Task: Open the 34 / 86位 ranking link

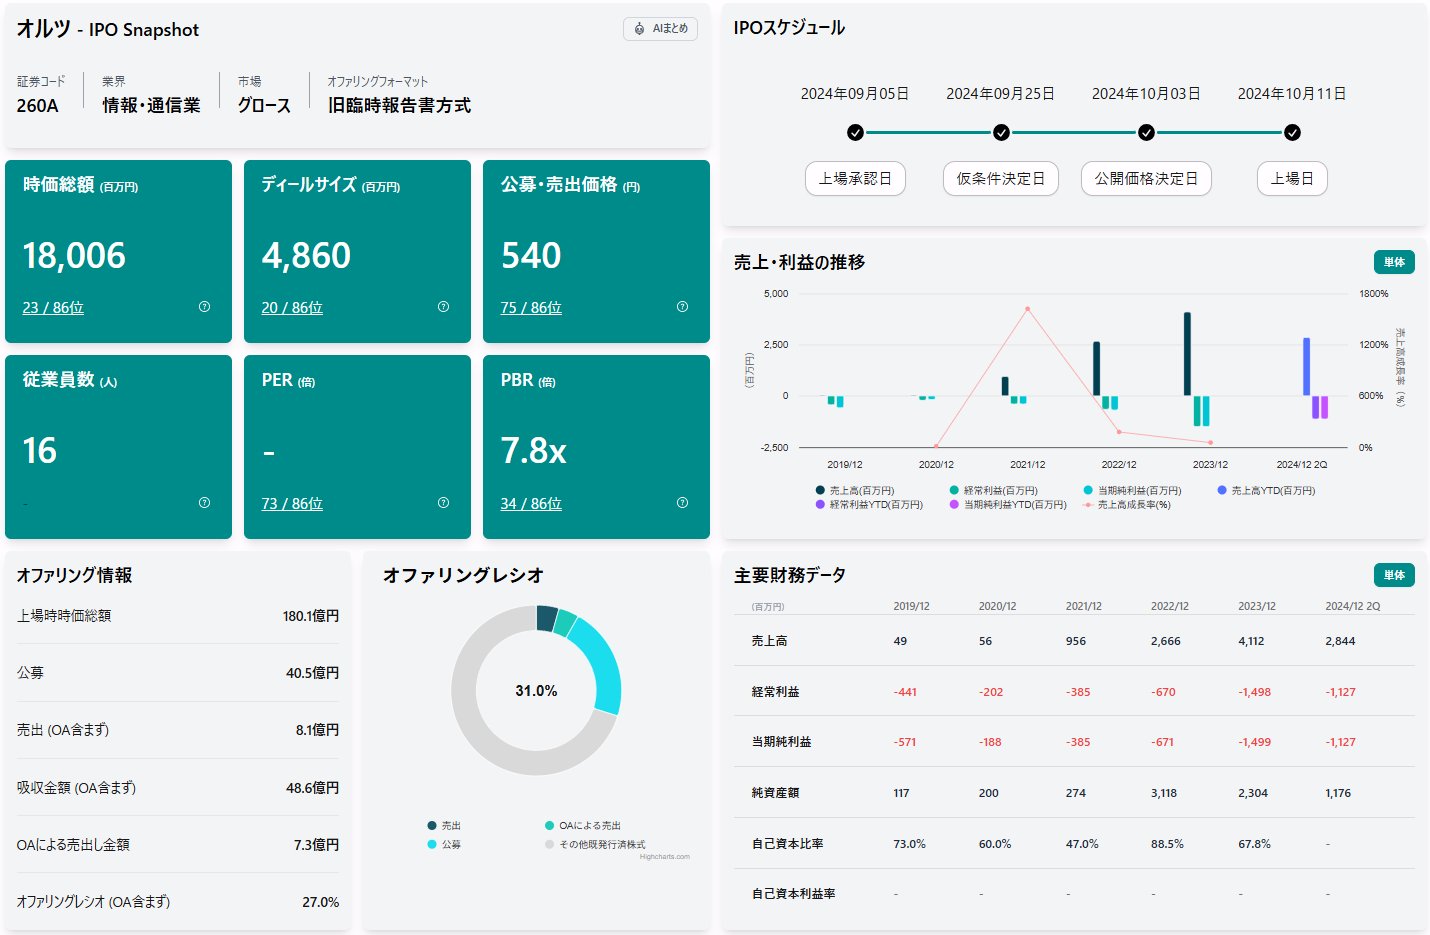Action: coord(531,504)
